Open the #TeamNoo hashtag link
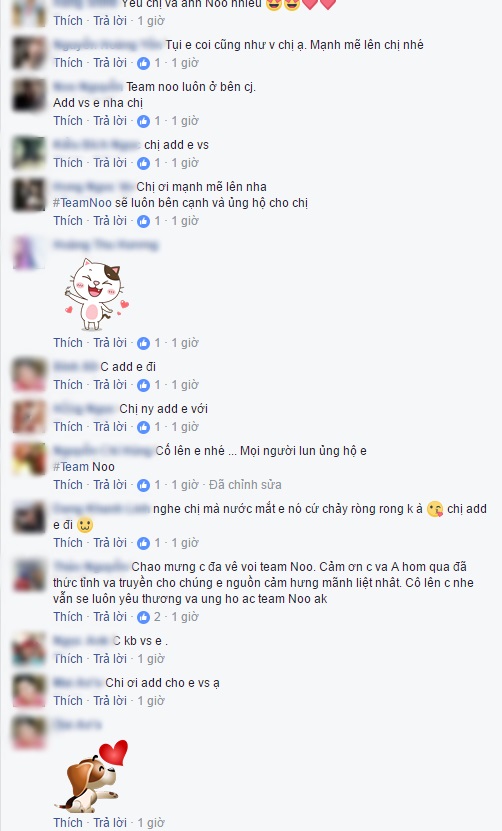Screen dimensions: 502x831 (x=82, y=203)
